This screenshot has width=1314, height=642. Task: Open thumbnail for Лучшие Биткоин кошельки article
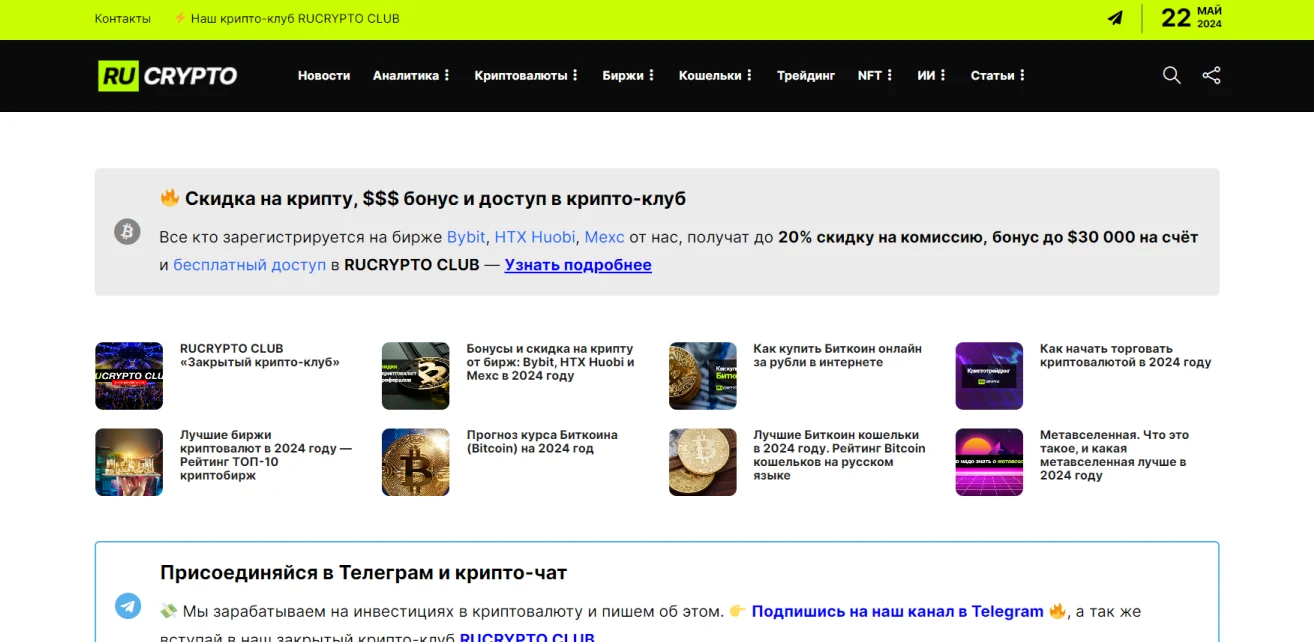[703, 462]
